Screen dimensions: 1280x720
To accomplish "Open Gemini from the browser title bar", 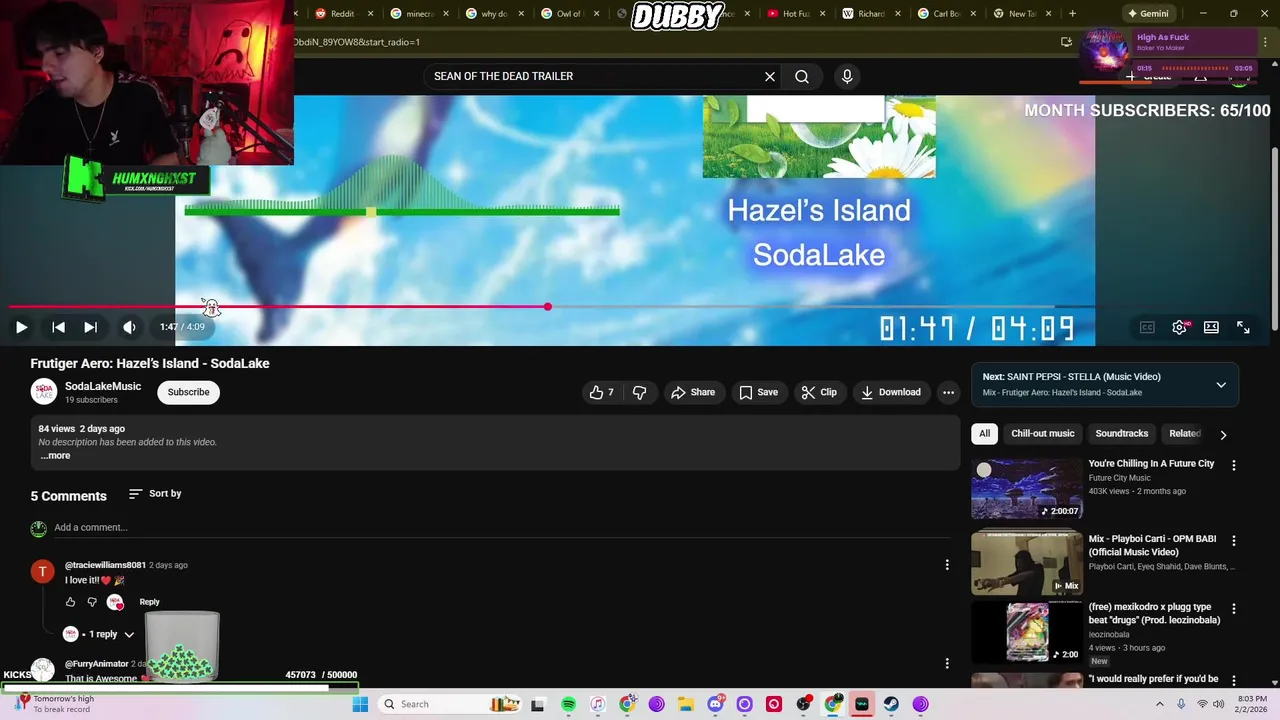I will (x=1147, y=14).
